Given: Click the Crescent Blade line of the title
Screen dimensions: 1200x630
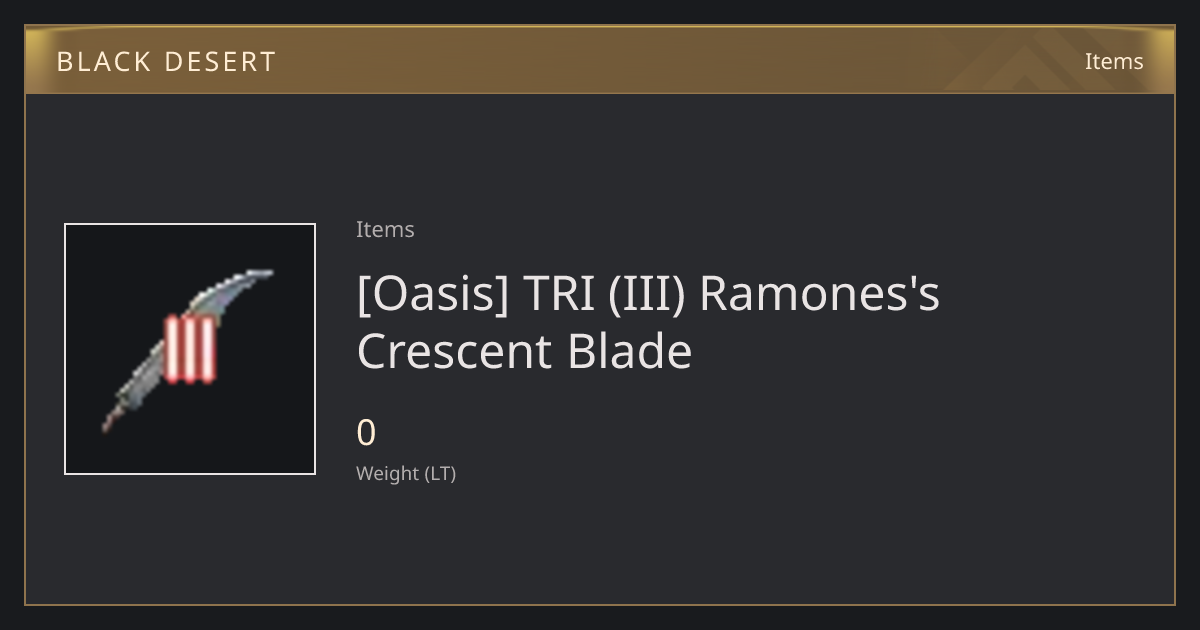Looking at the screenshot, I should (x=524, y=352).
